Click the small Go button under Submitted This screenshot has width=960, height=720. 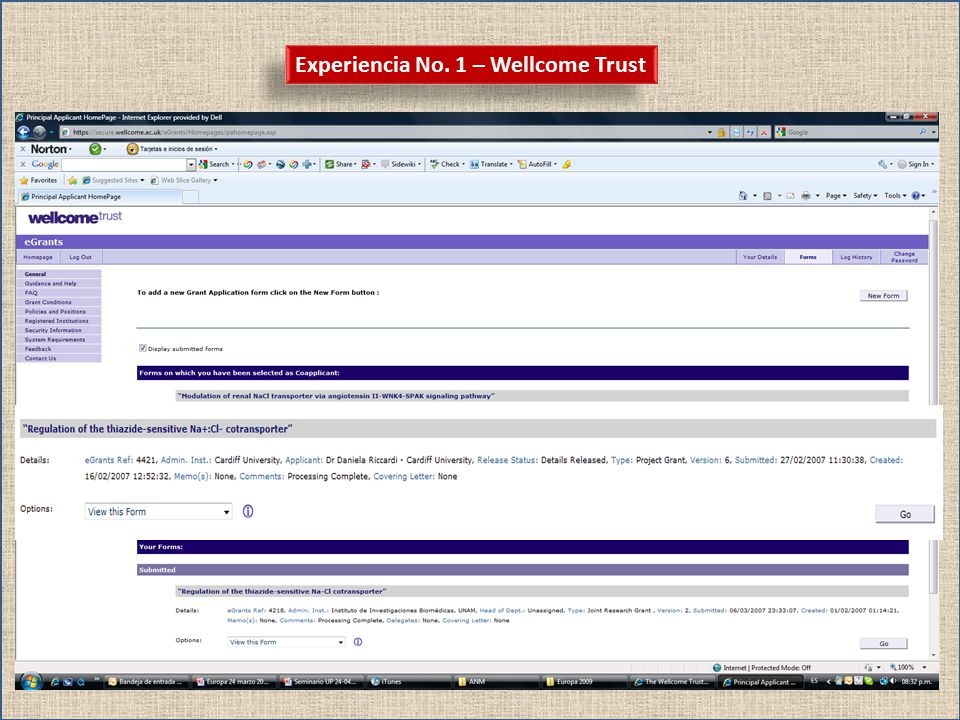(x=883, y=643)
